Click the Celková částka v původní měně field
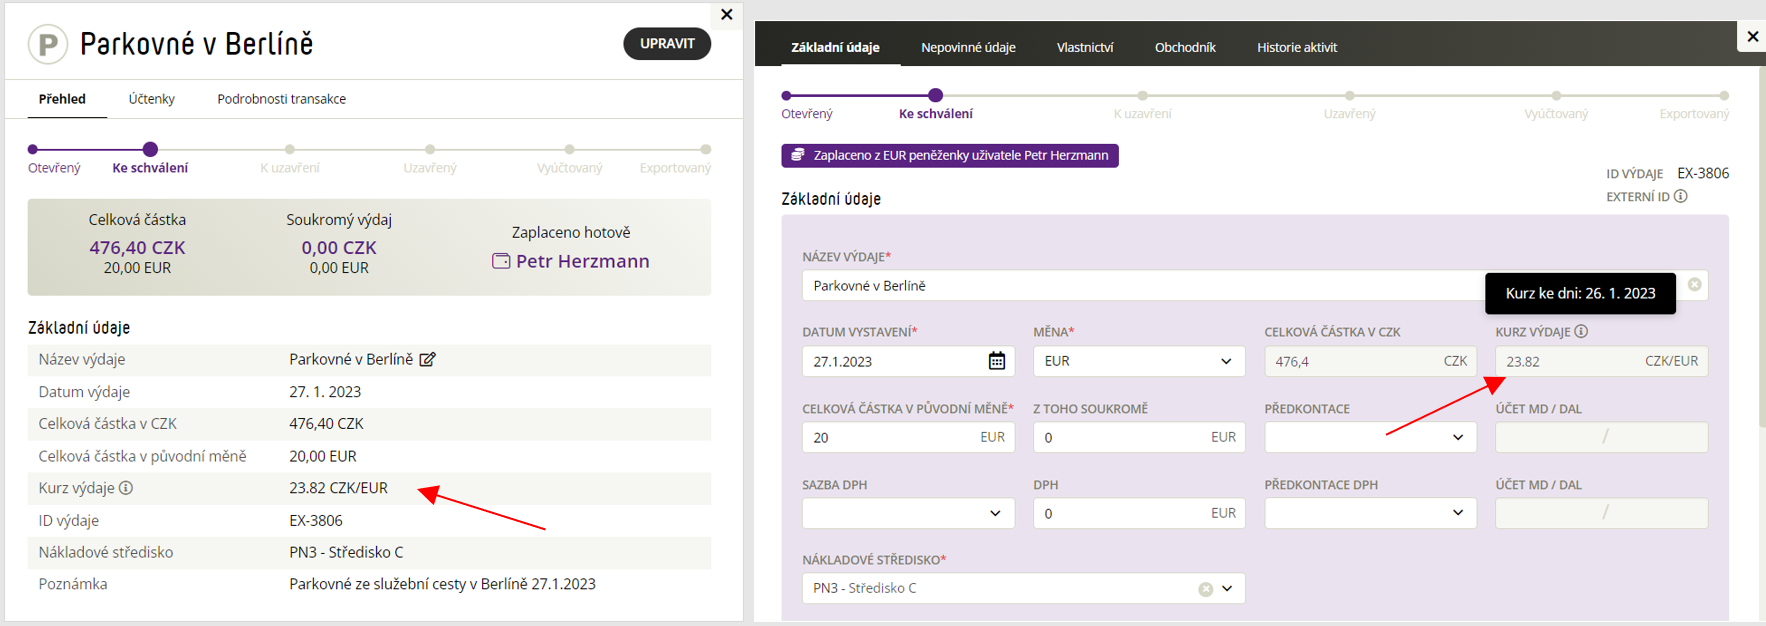 908,437
